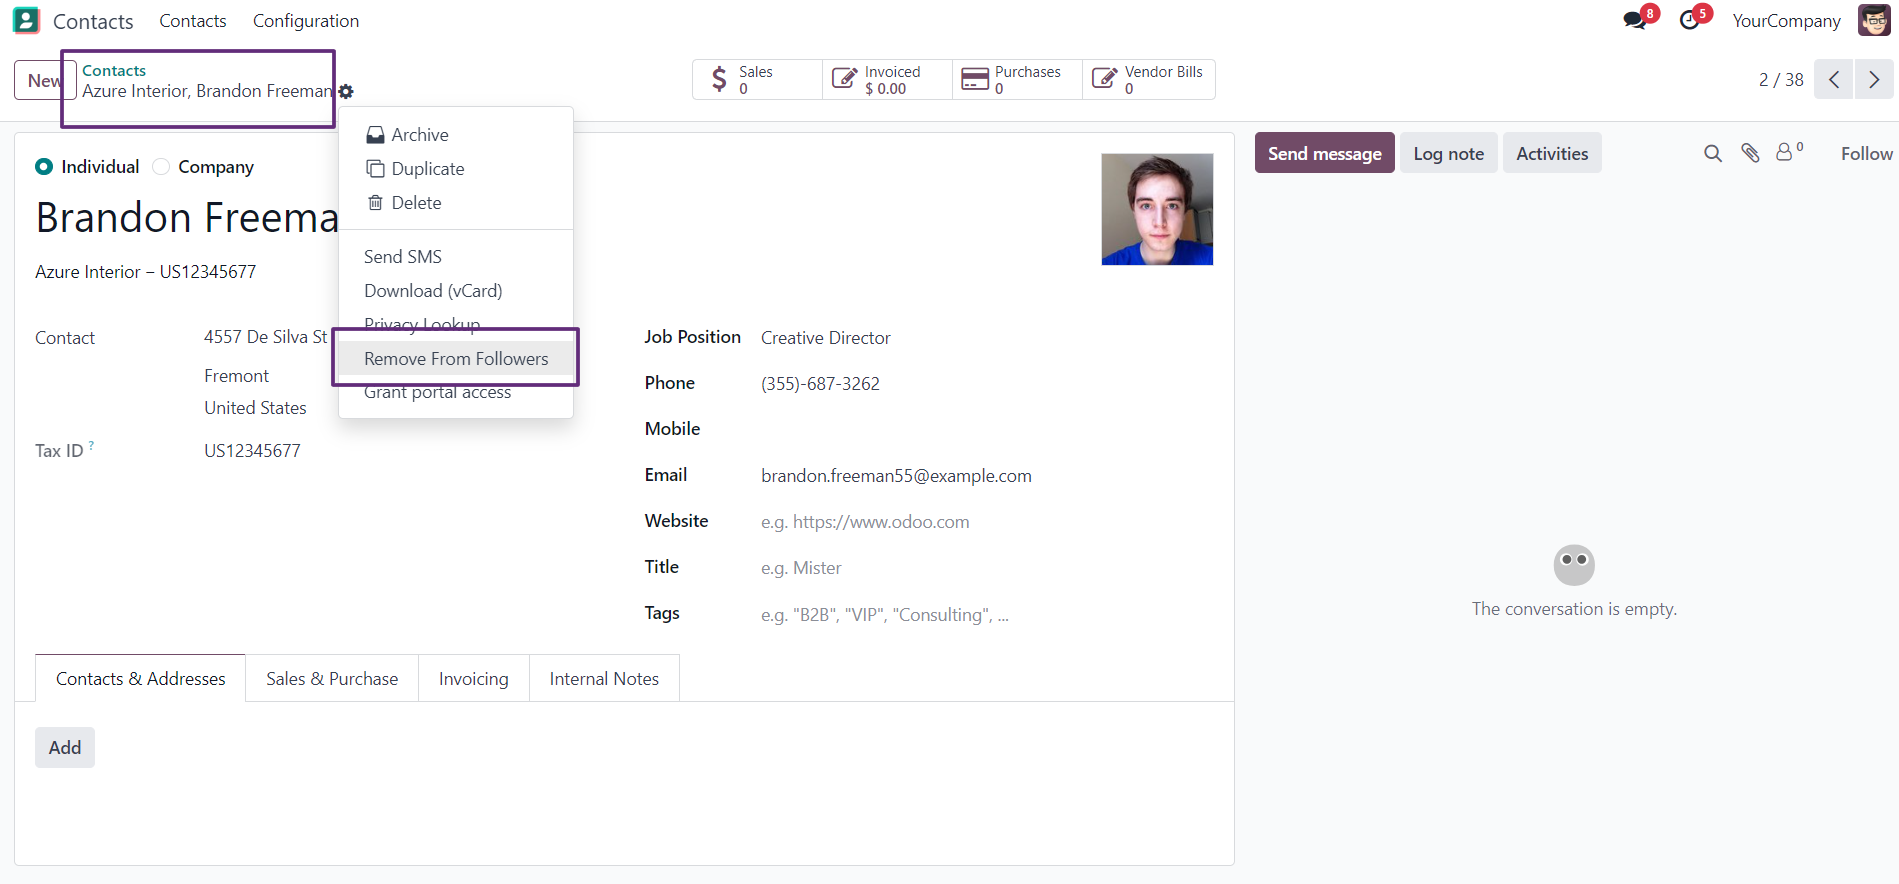Viewport: 1899px width, 884px height.
Task: Choose Delete from the actions menu
Action: [456, 203]
